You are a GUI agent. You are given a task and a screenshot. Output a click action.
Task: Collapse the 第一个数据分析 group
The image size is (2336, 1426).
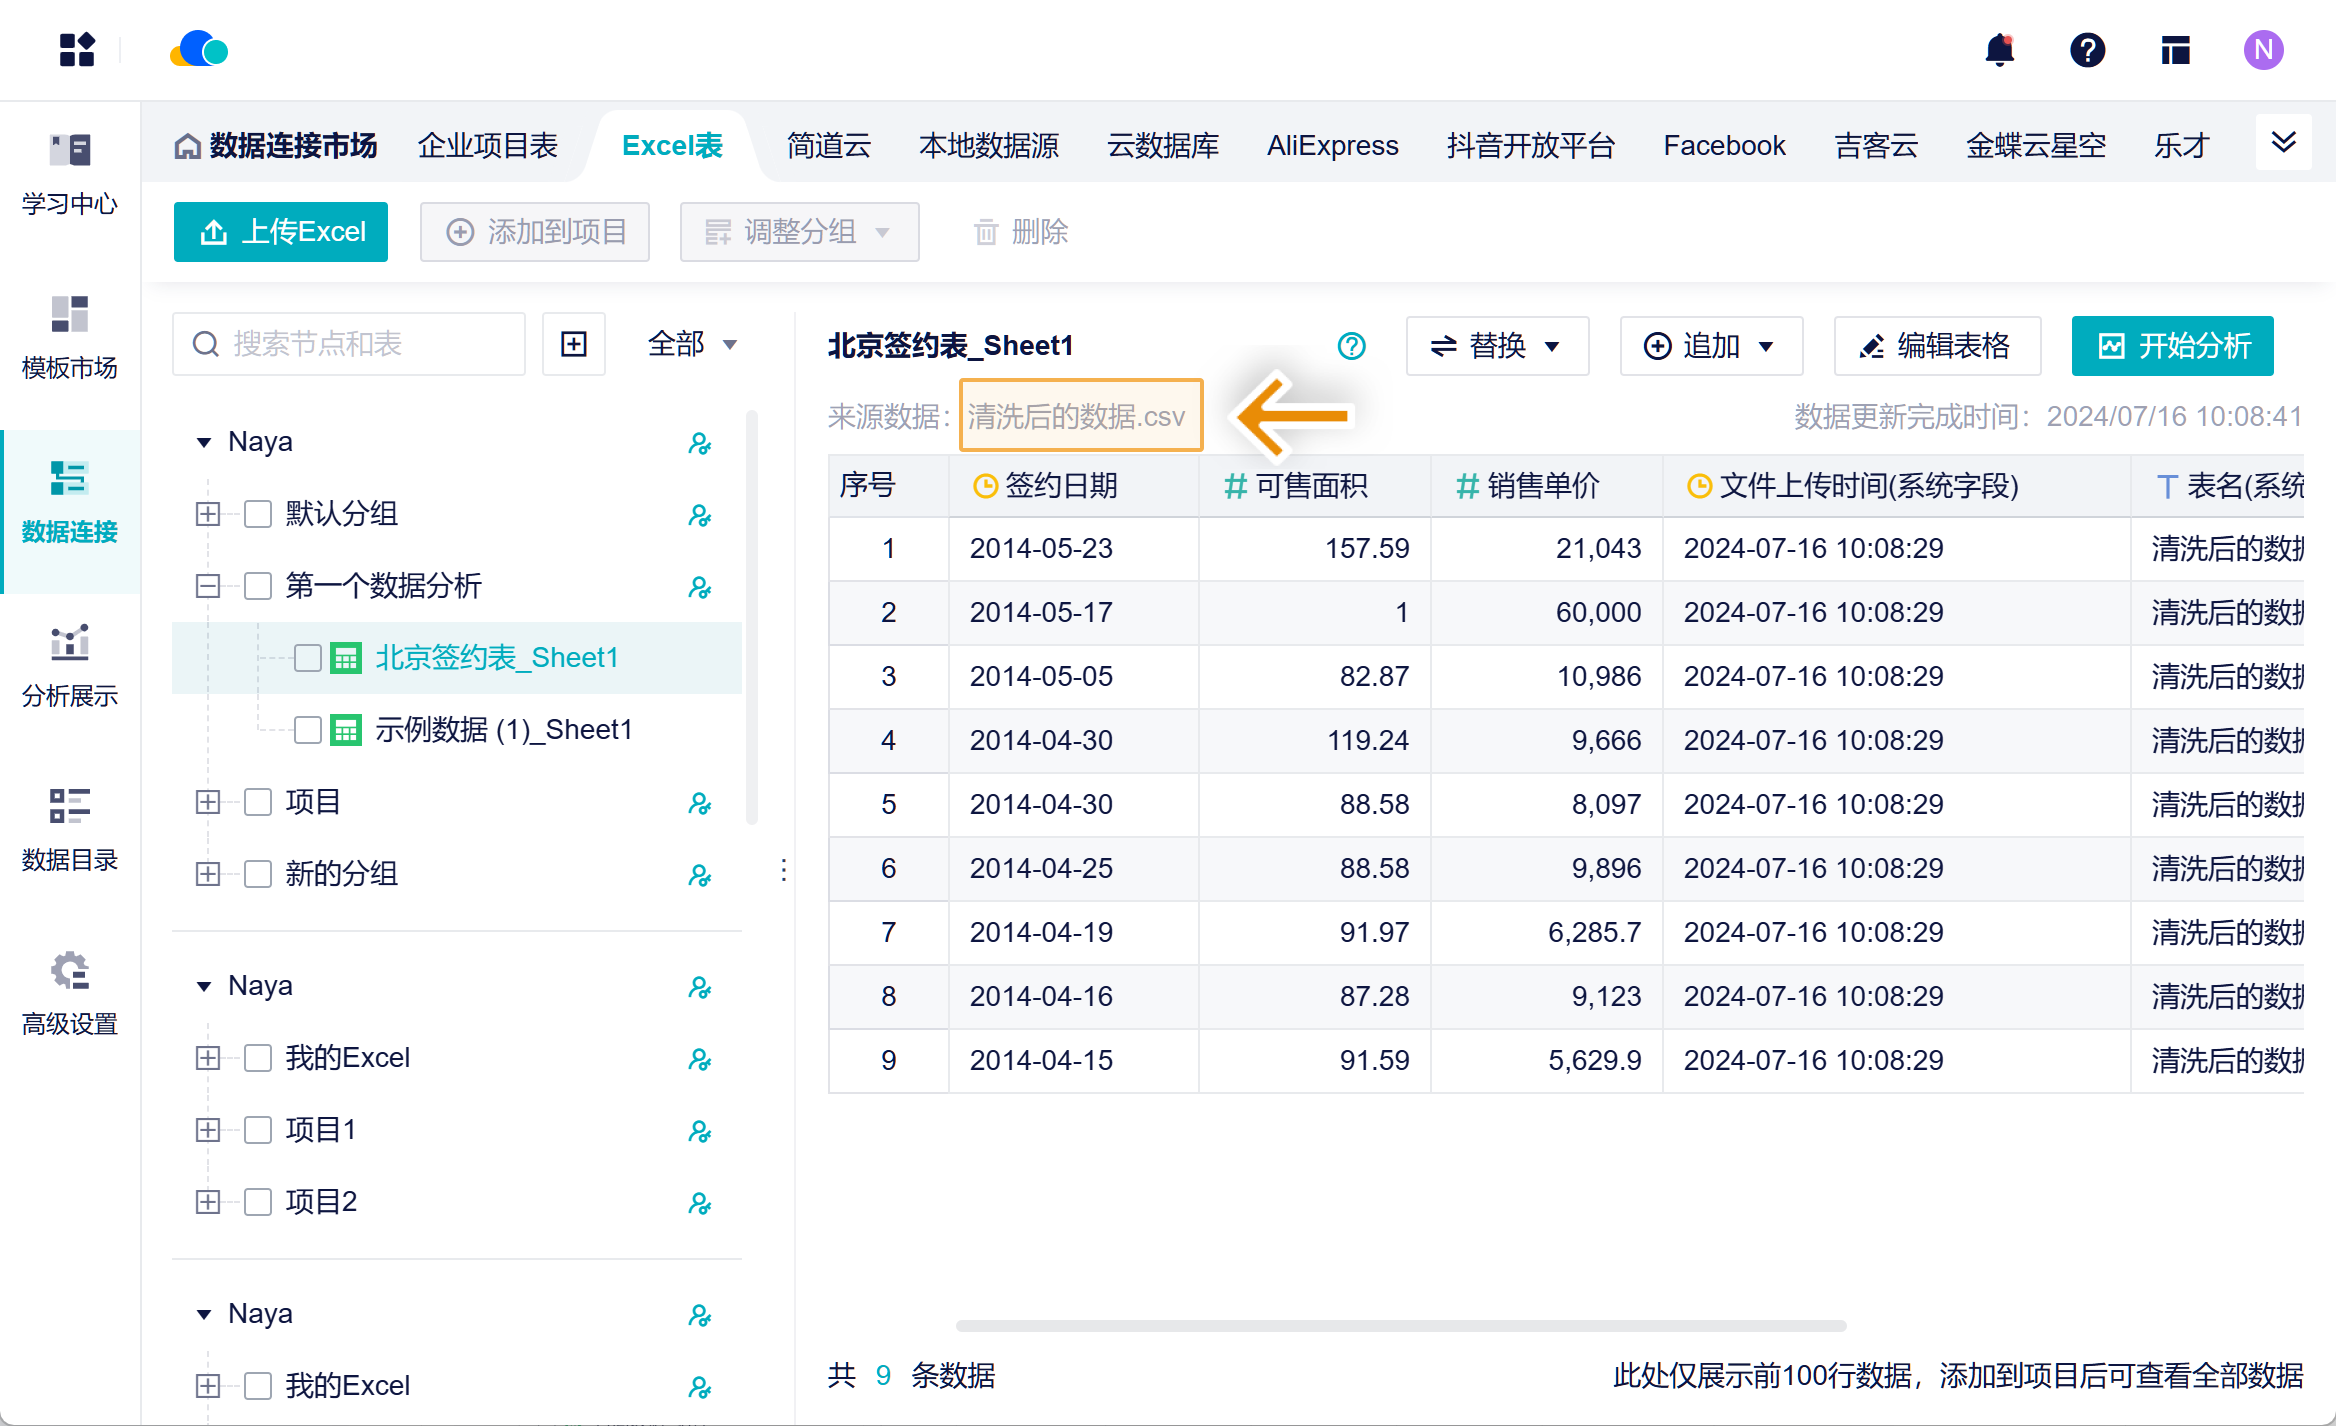208,586
